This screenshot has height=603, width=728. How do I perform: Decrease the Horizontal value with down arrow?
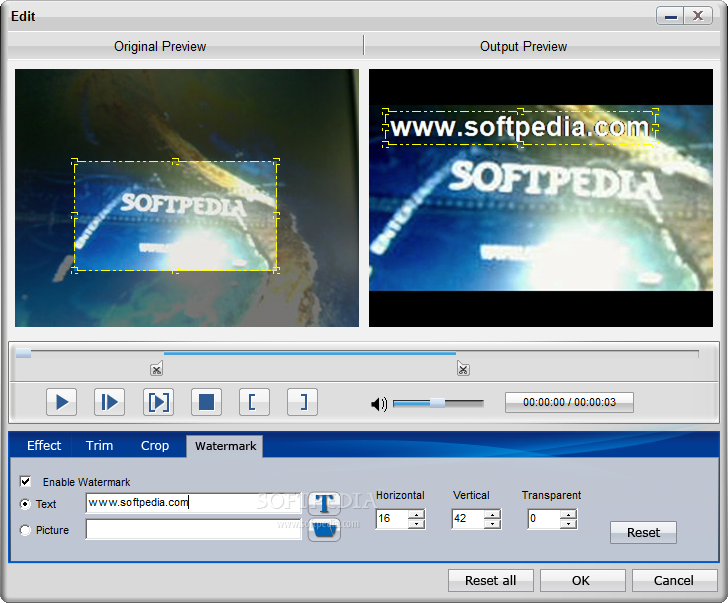tap(416, 524)
